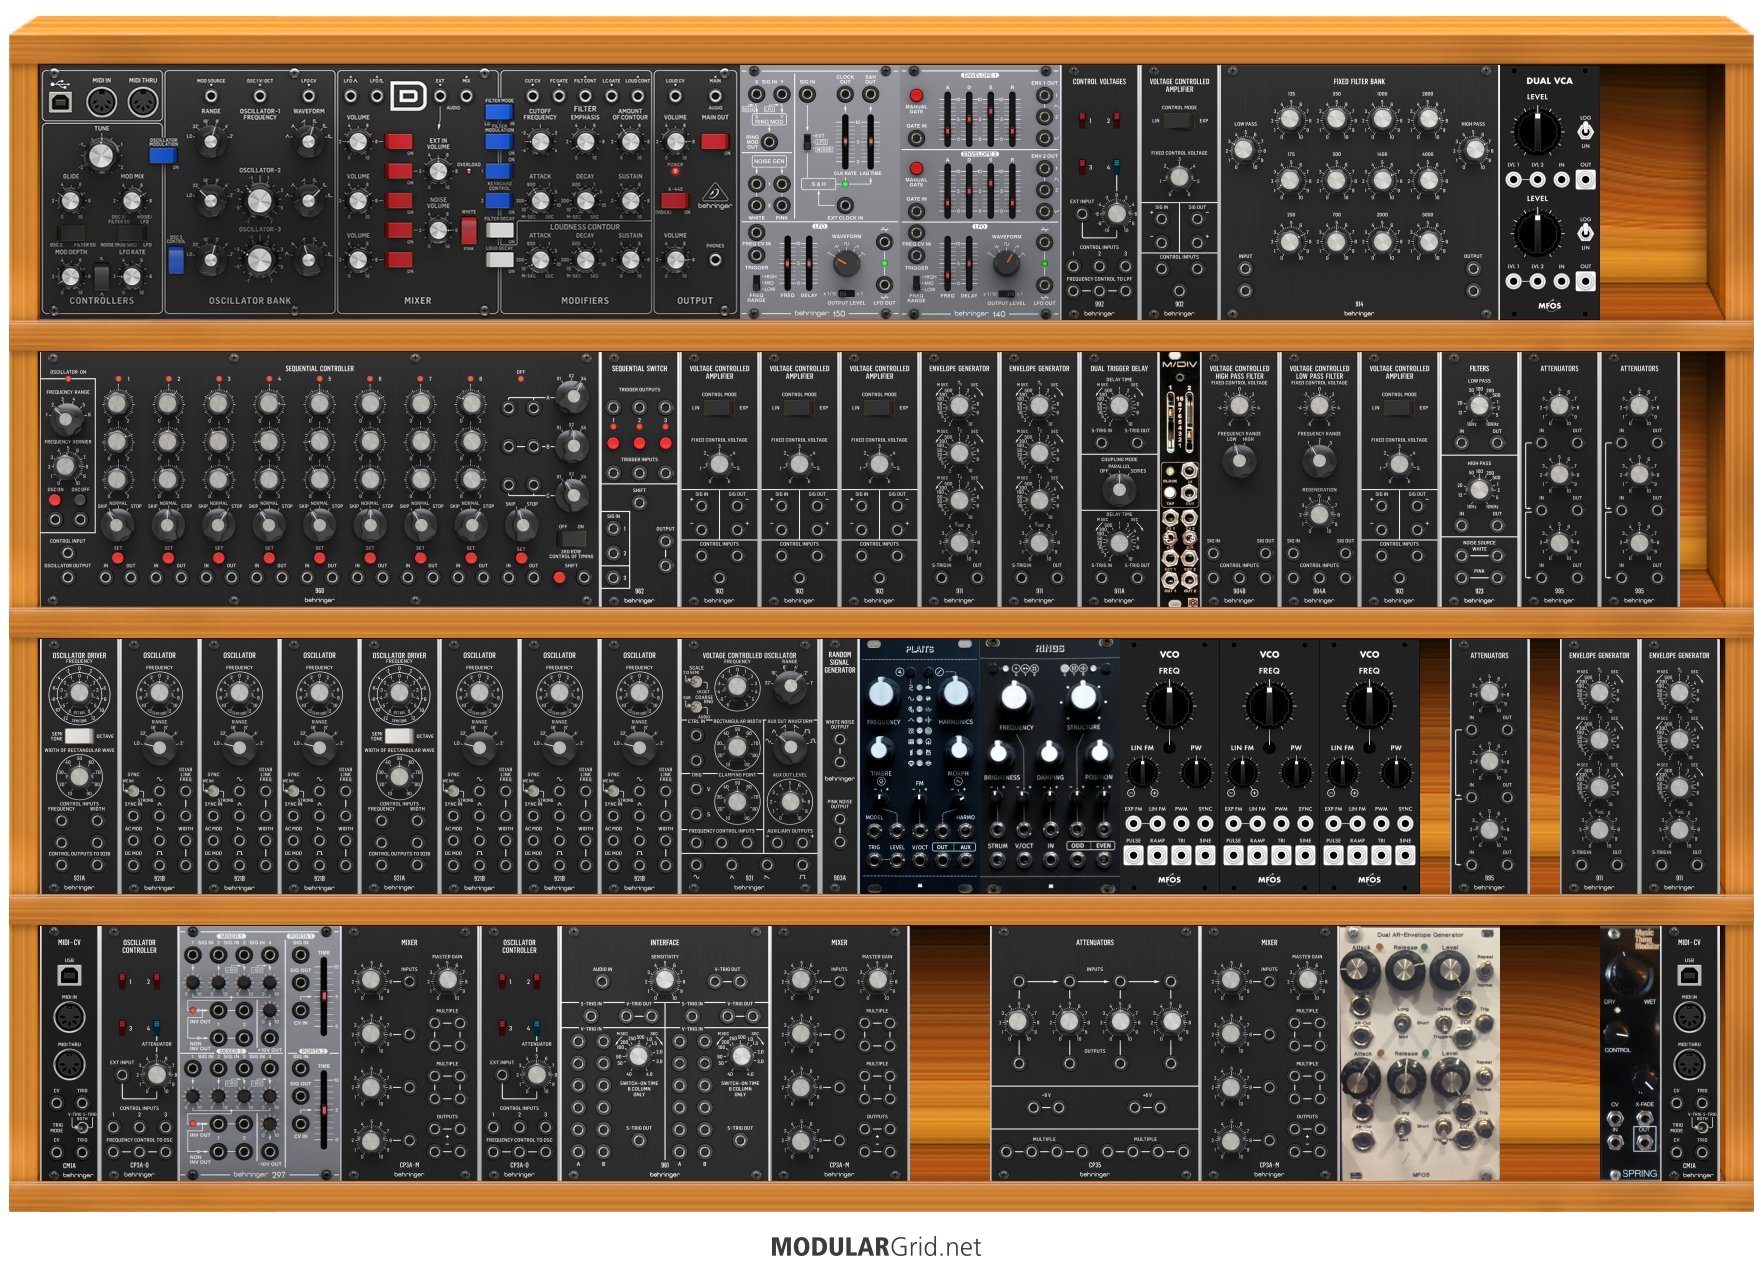Click the Coupling Mode knob on Dual Trigger Delay
Image resolution: width=1754 pixels, height=1268 pixels.
coord(1118,489)
